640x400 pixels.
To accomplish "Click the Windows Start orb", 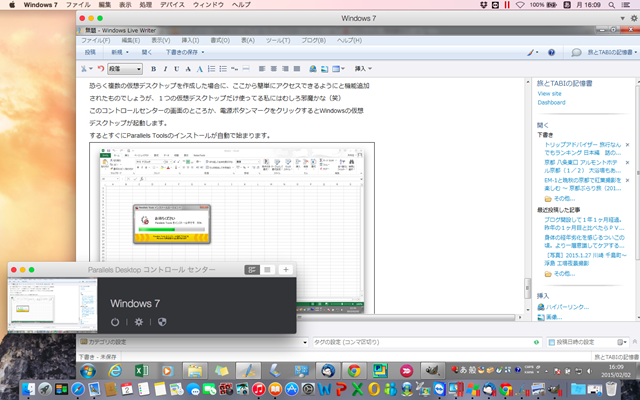I will (88, 371).
